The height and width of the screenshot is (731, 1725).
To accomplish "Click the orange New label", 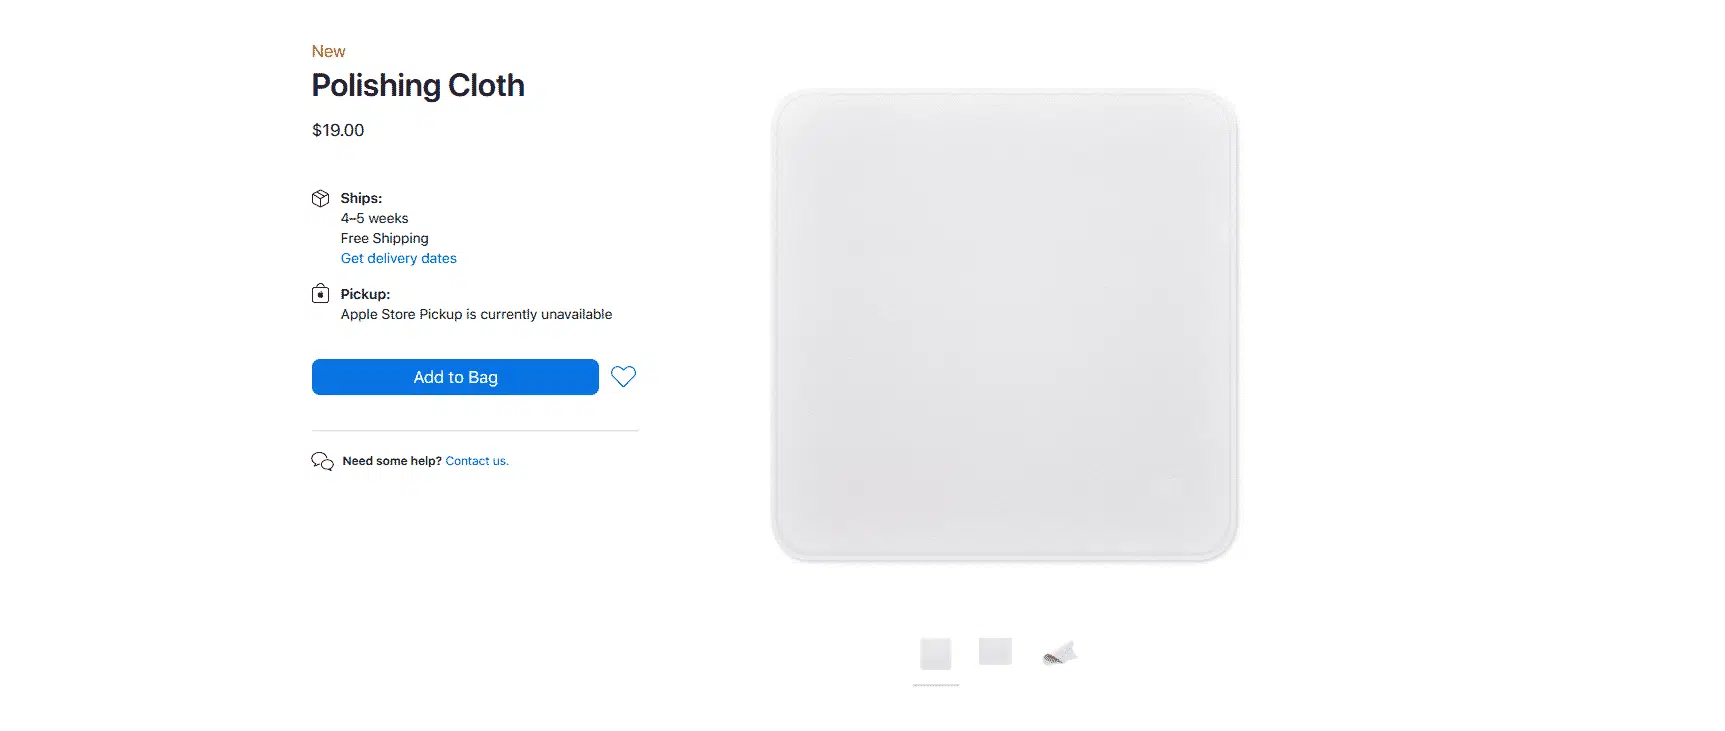I will click(x=328, y=51).
